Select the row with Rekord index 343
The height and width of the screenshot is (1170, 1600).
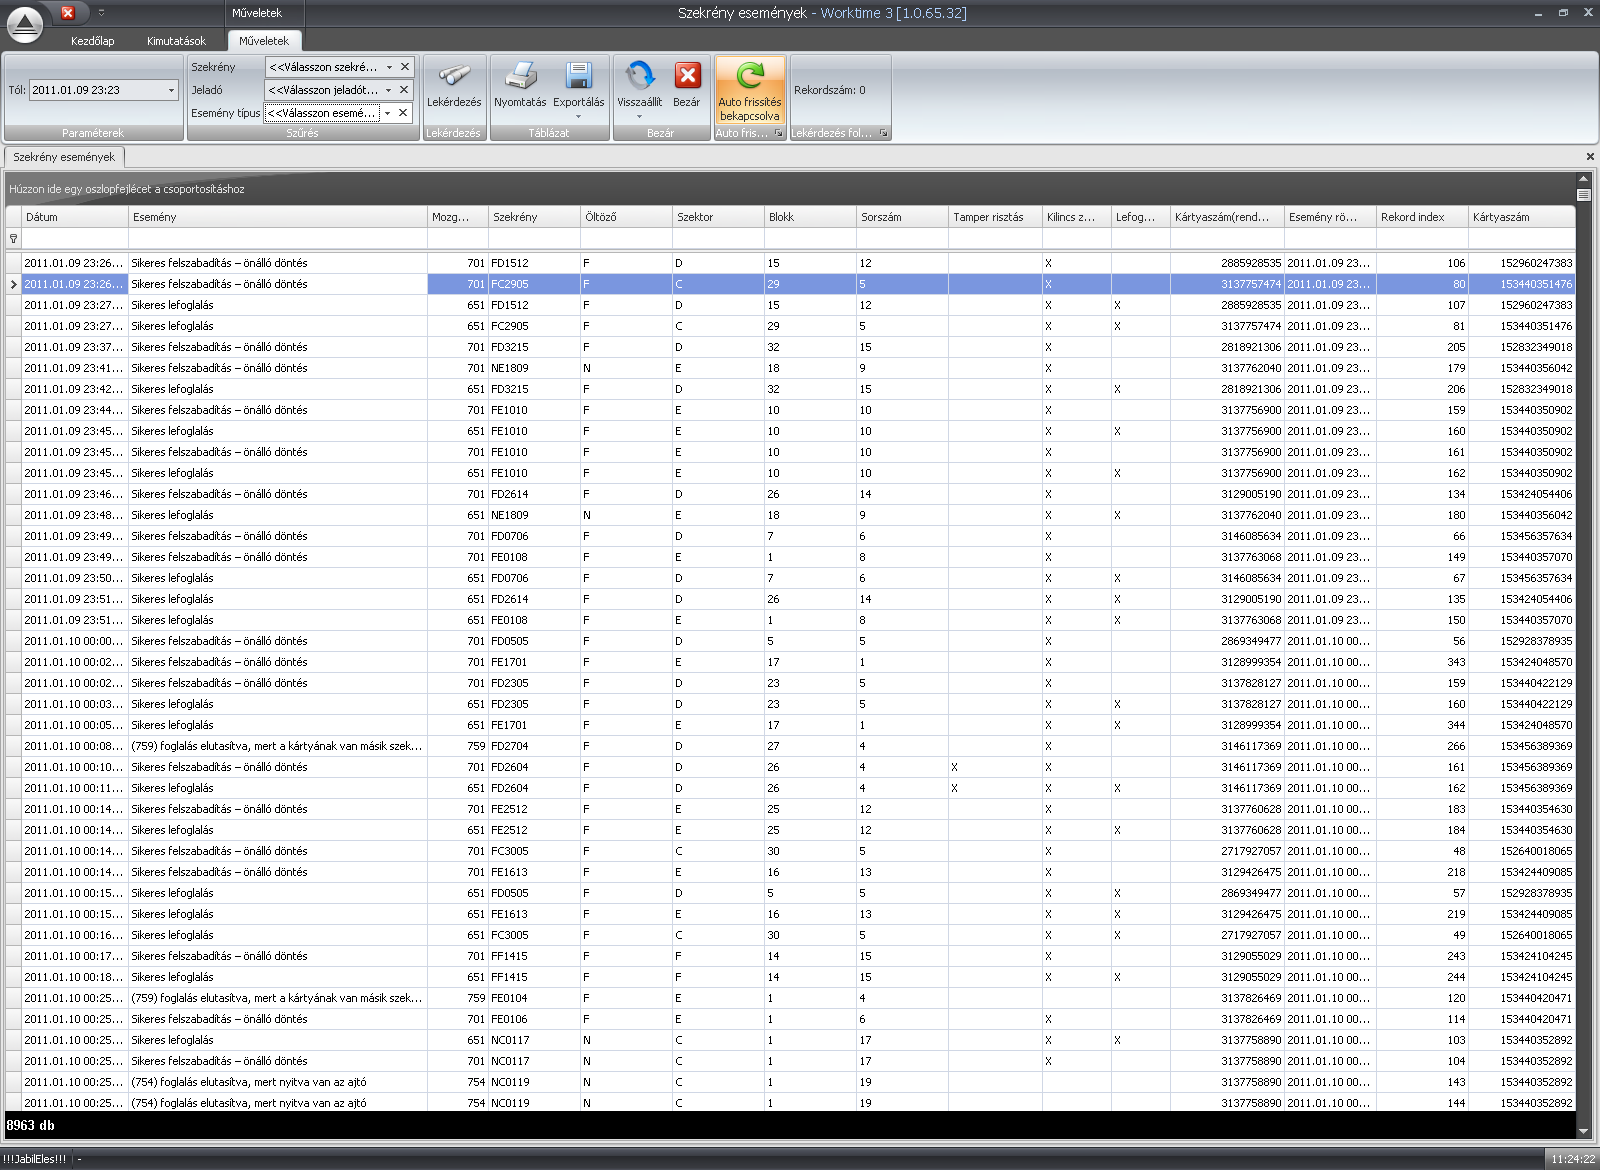tap(790, 662)
